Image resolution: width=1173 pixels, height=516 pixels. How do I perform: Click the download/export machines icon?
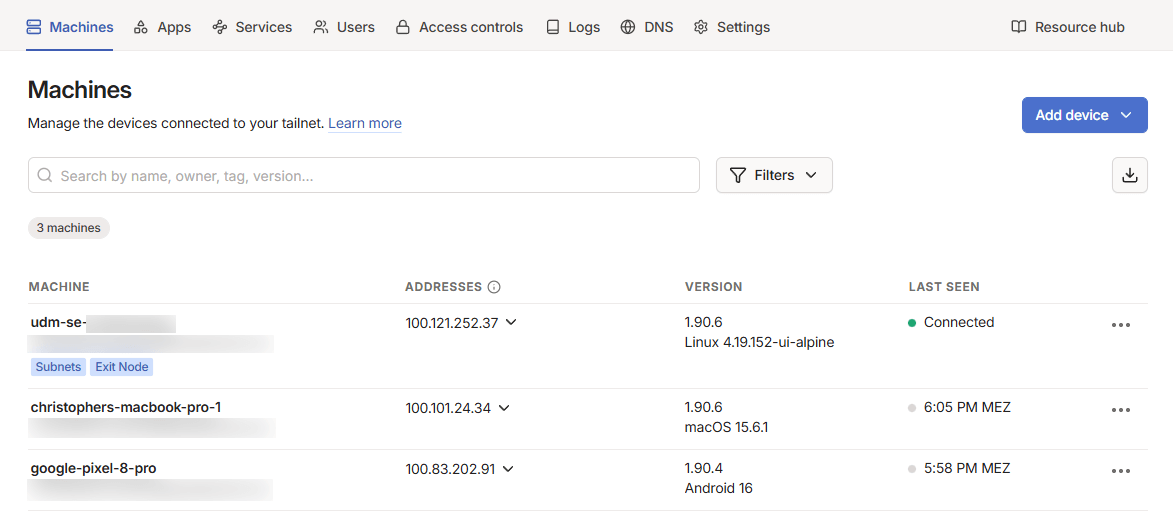(x=1129, y=175)
